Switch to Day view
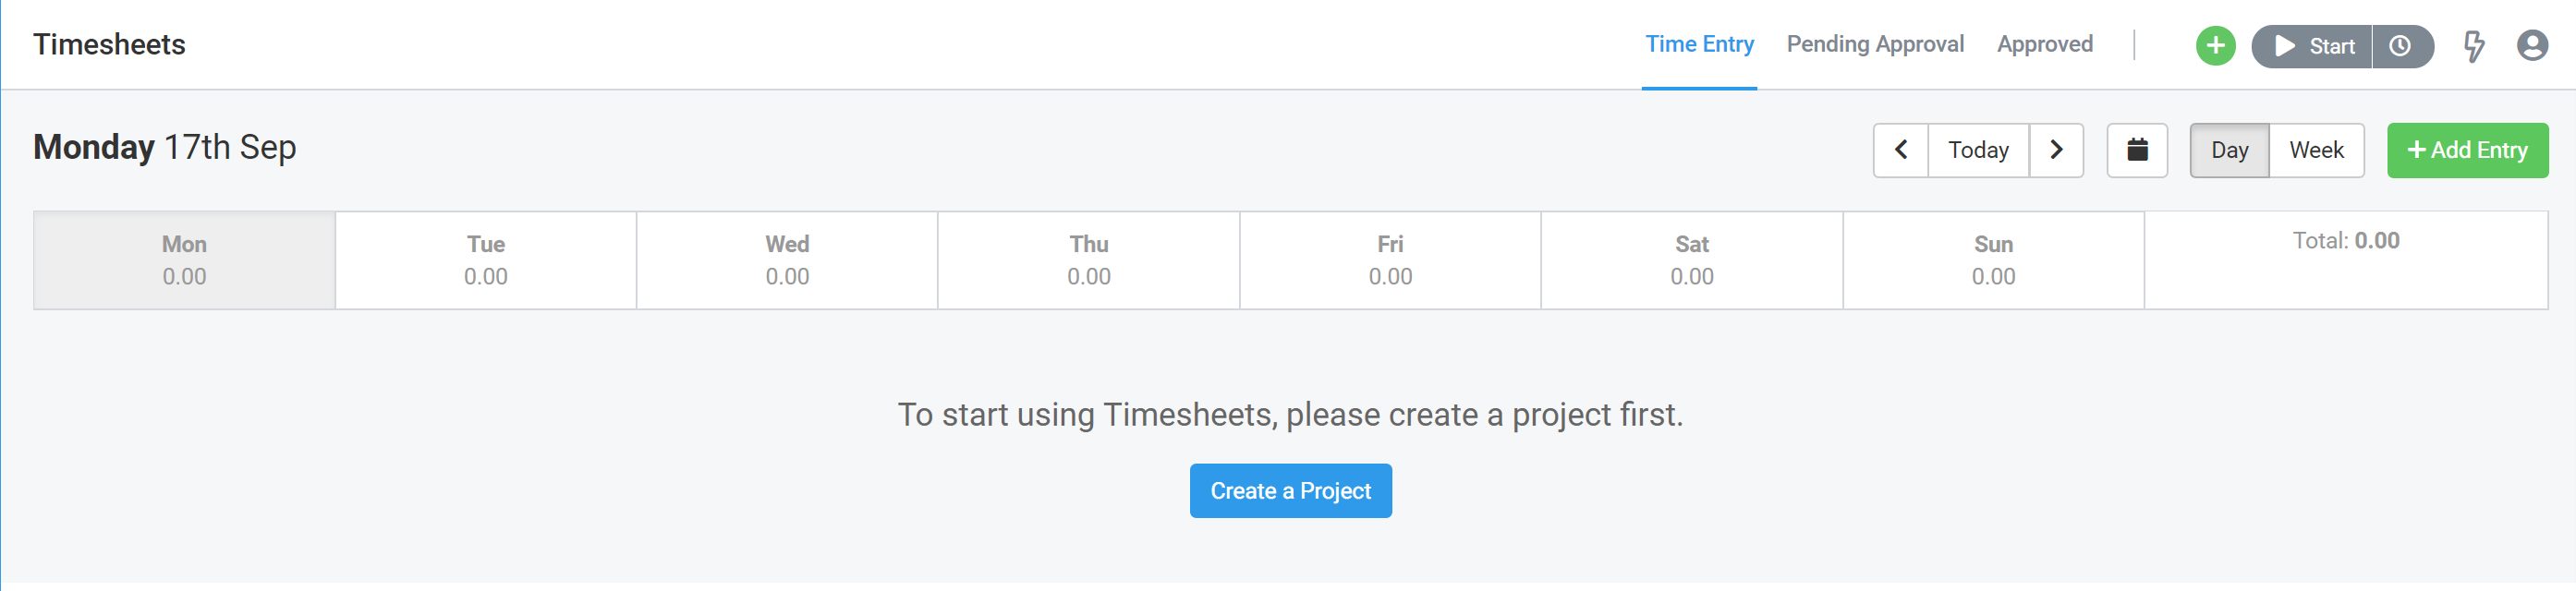This screenshot has width=2576, height=591. point(2229,150)
